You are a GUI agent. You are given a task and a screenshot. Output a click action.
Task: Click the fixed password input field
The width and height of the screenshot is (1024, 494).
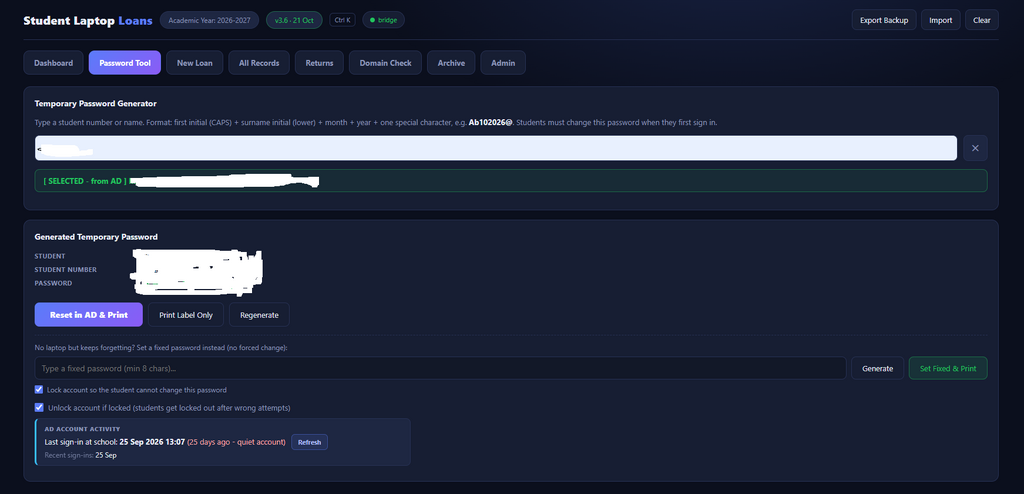[x=440, y=368]
